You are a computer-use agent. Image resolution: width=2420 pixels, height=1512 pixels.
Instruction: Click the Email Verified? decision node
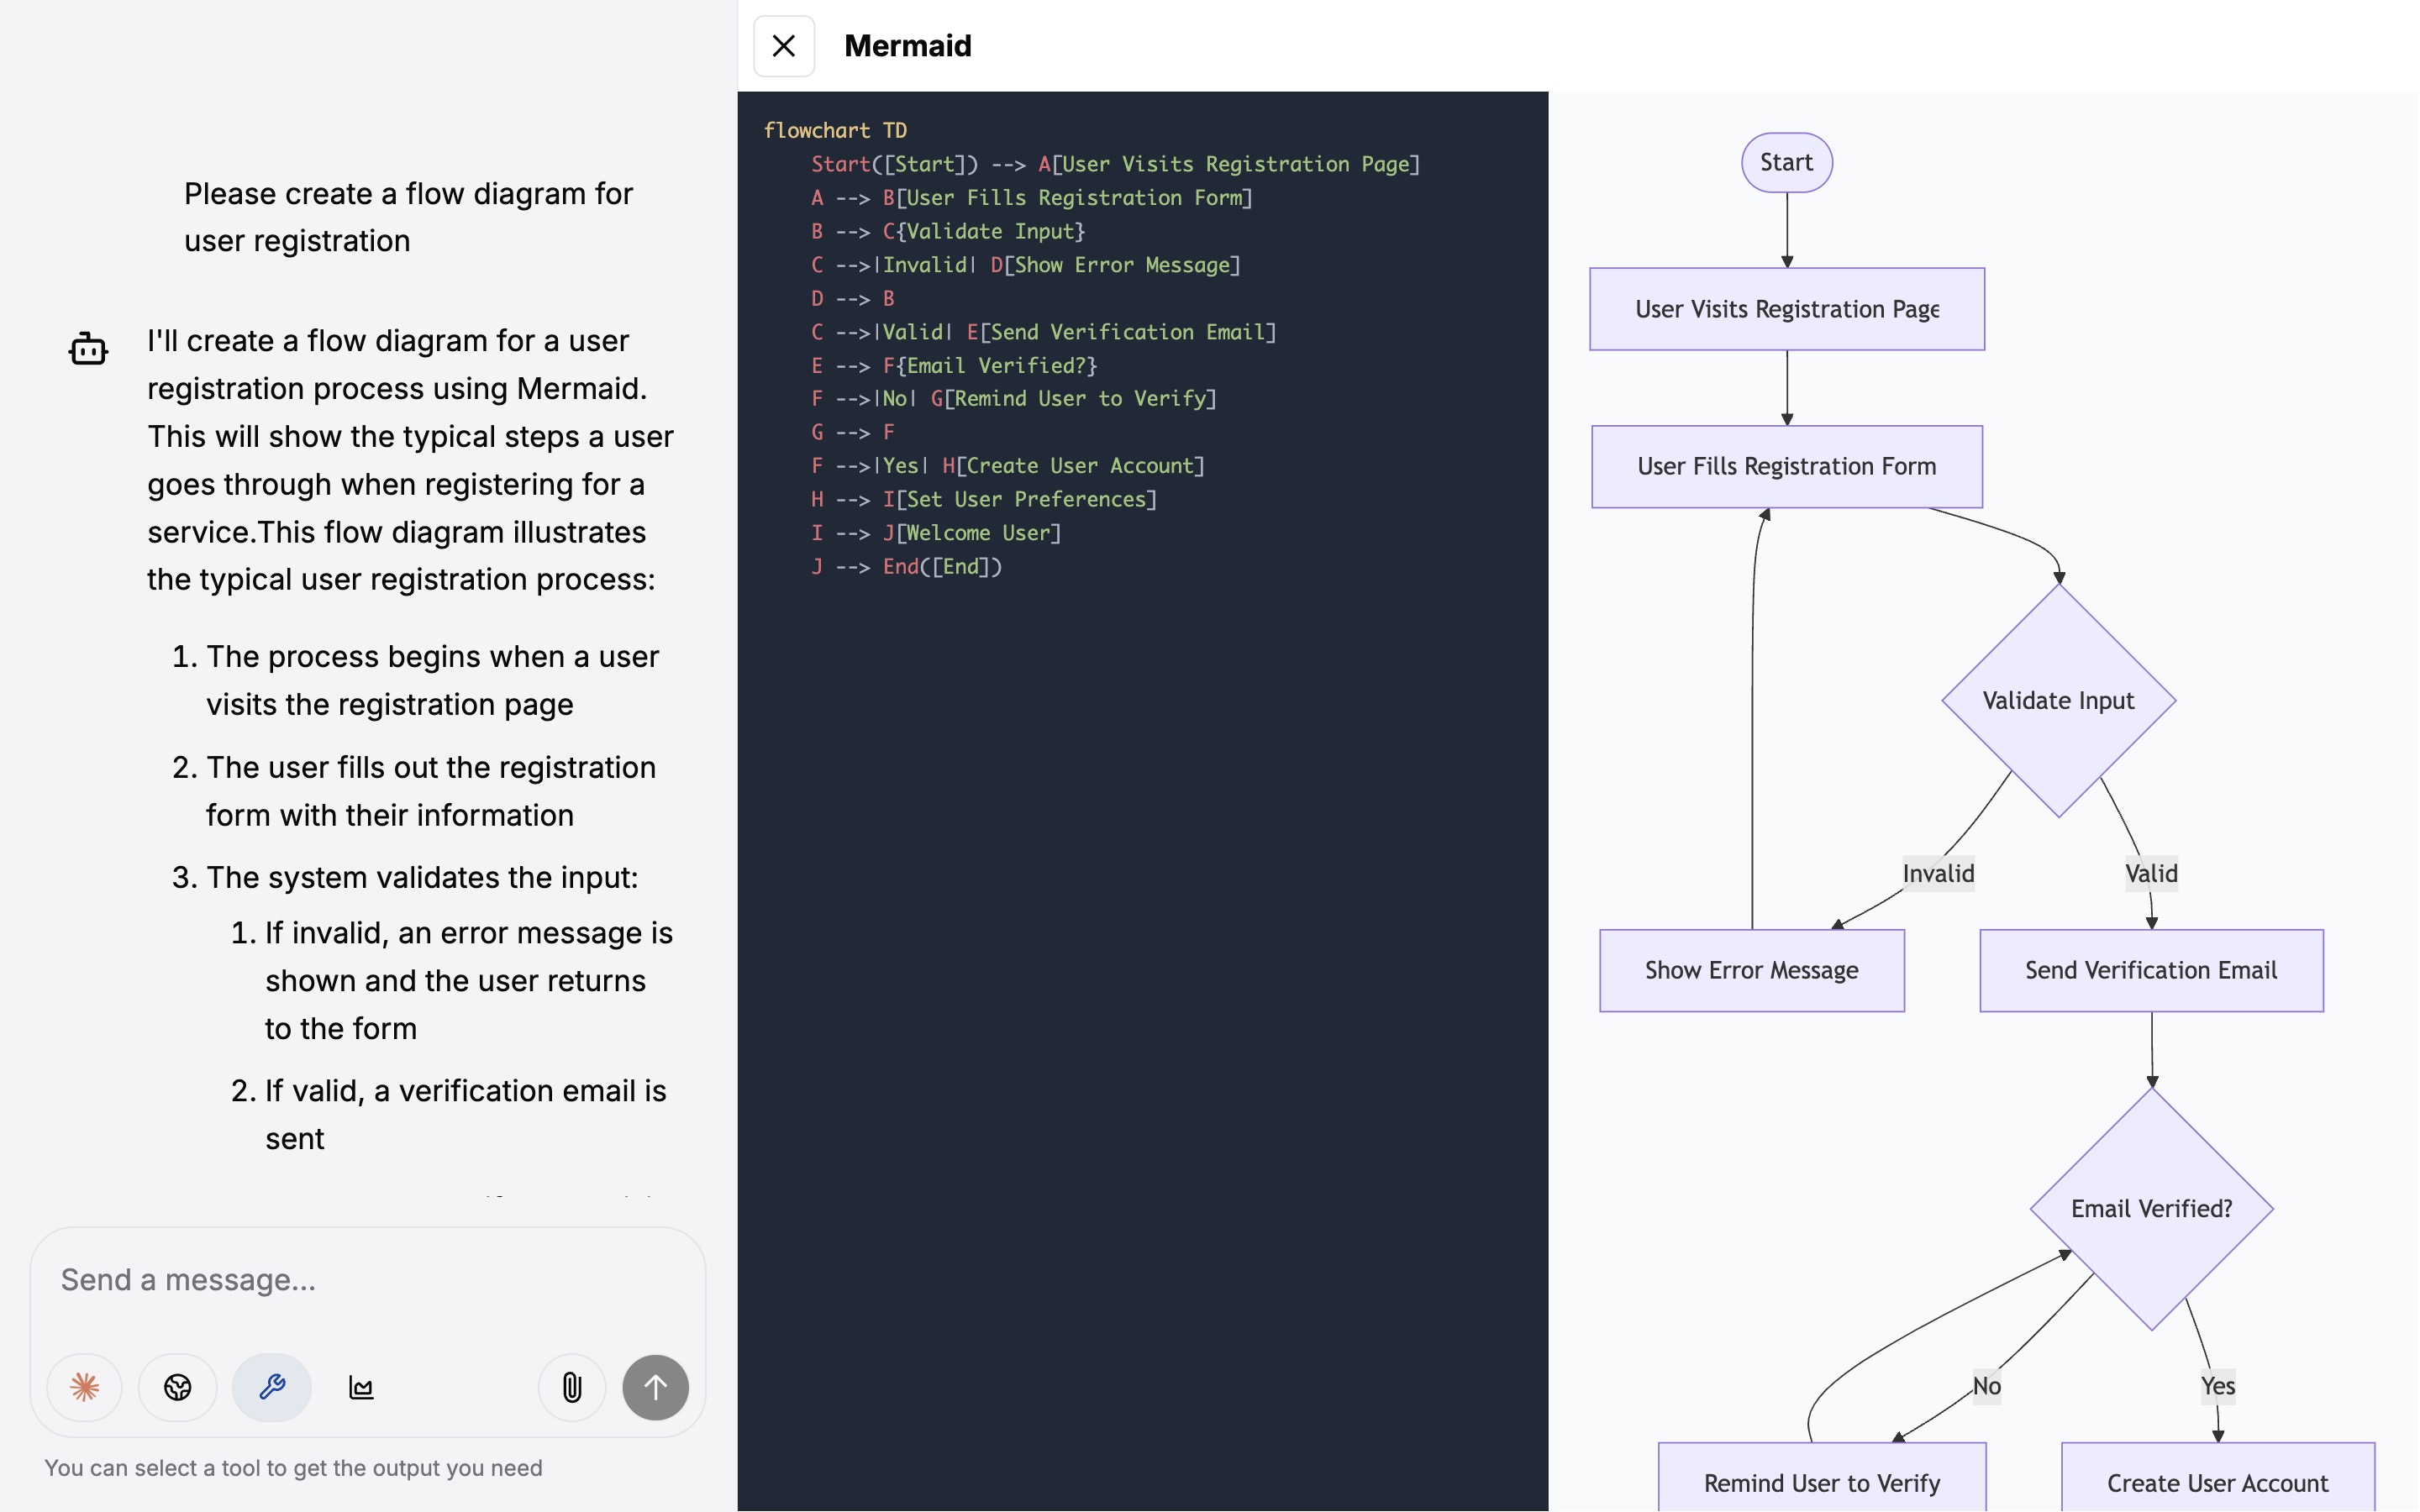(x=2152, y=1208)
